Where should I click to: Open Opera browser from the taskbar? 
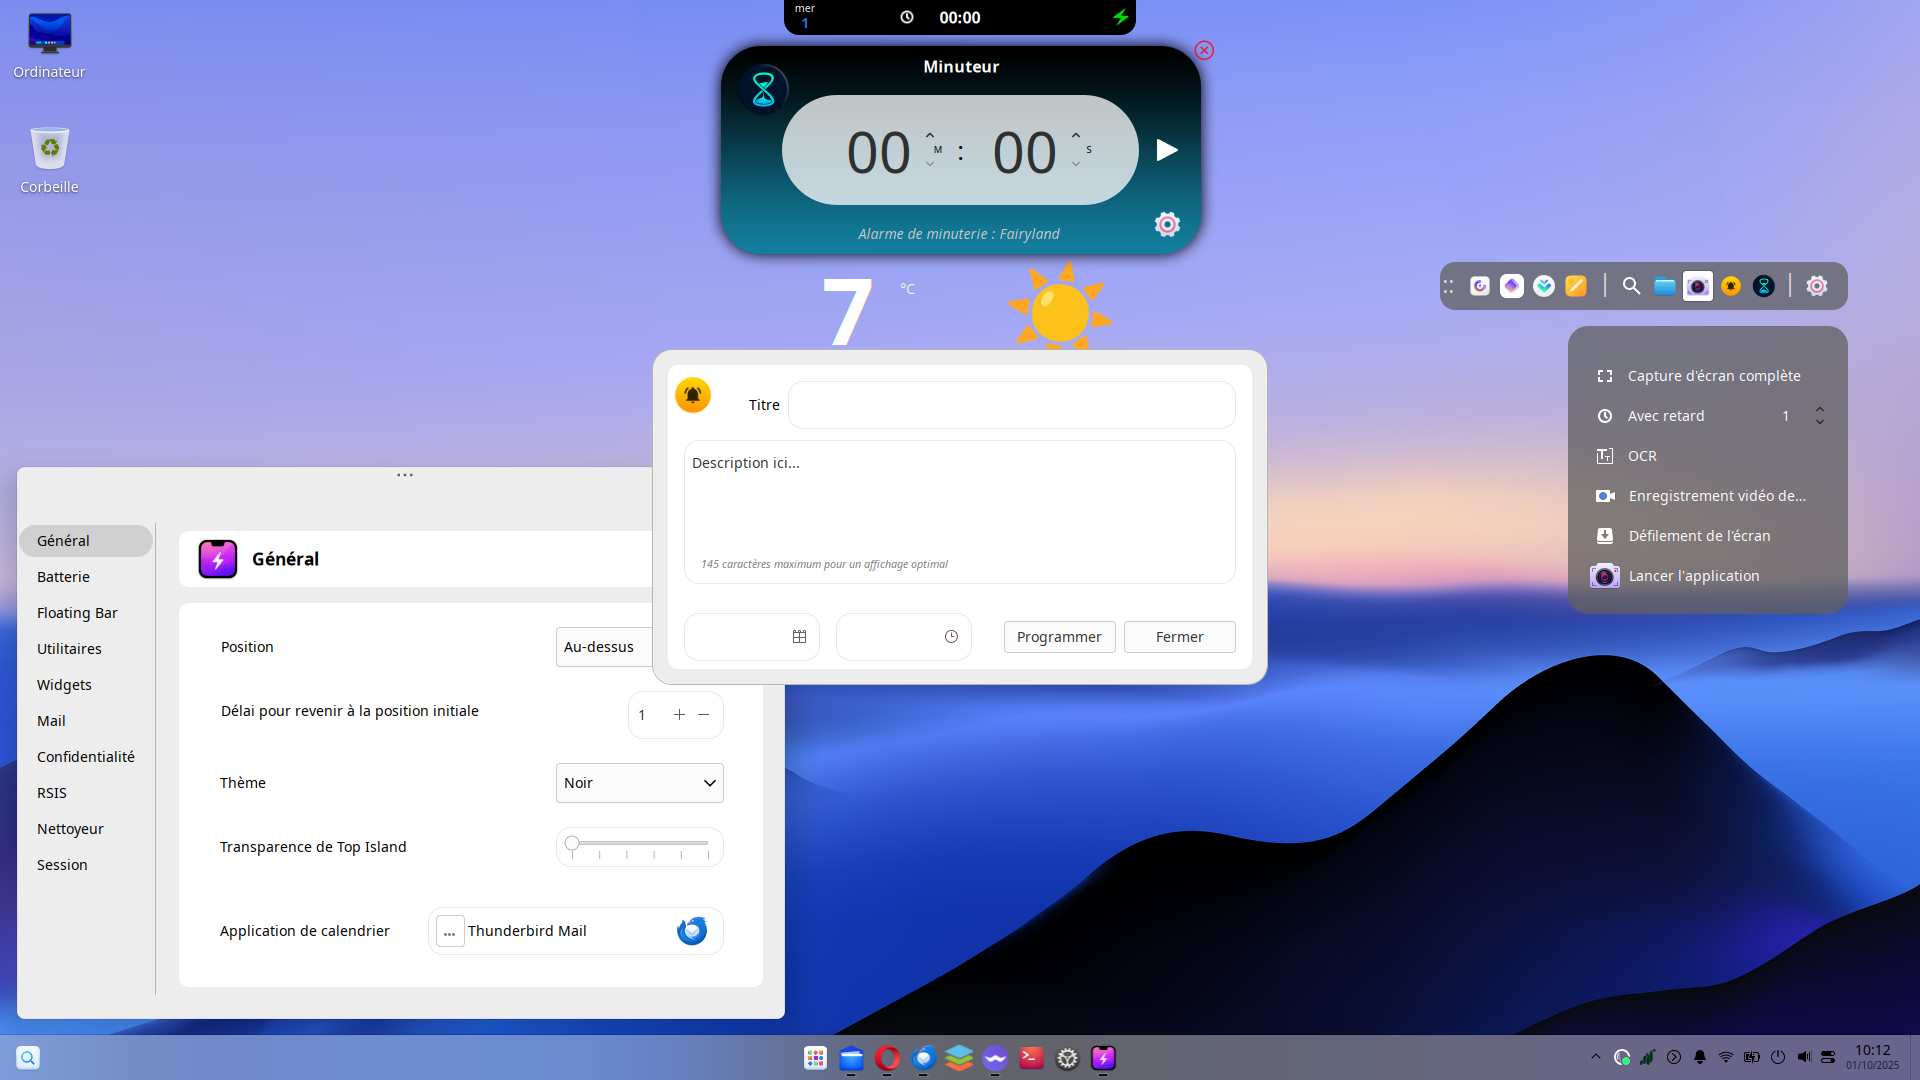(887, 1058)
